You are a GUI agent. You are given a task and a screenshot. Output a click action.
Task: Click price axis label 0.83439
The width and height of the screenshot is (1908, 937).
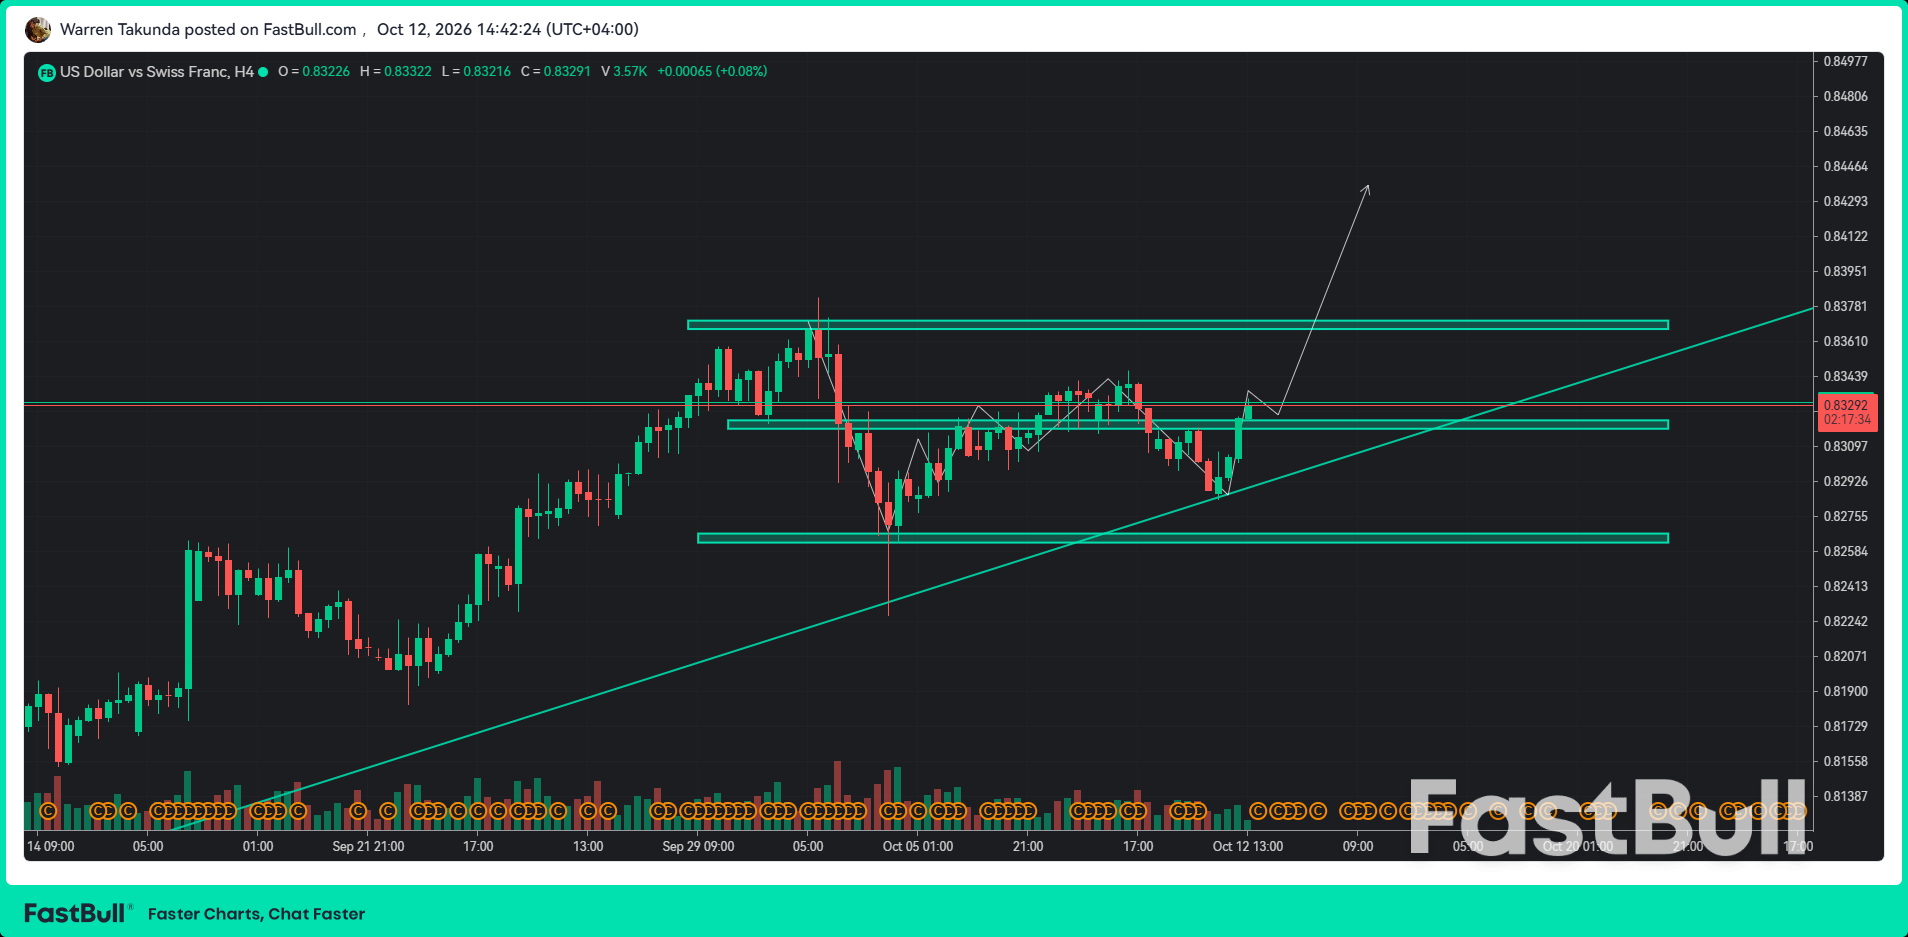1845,376
